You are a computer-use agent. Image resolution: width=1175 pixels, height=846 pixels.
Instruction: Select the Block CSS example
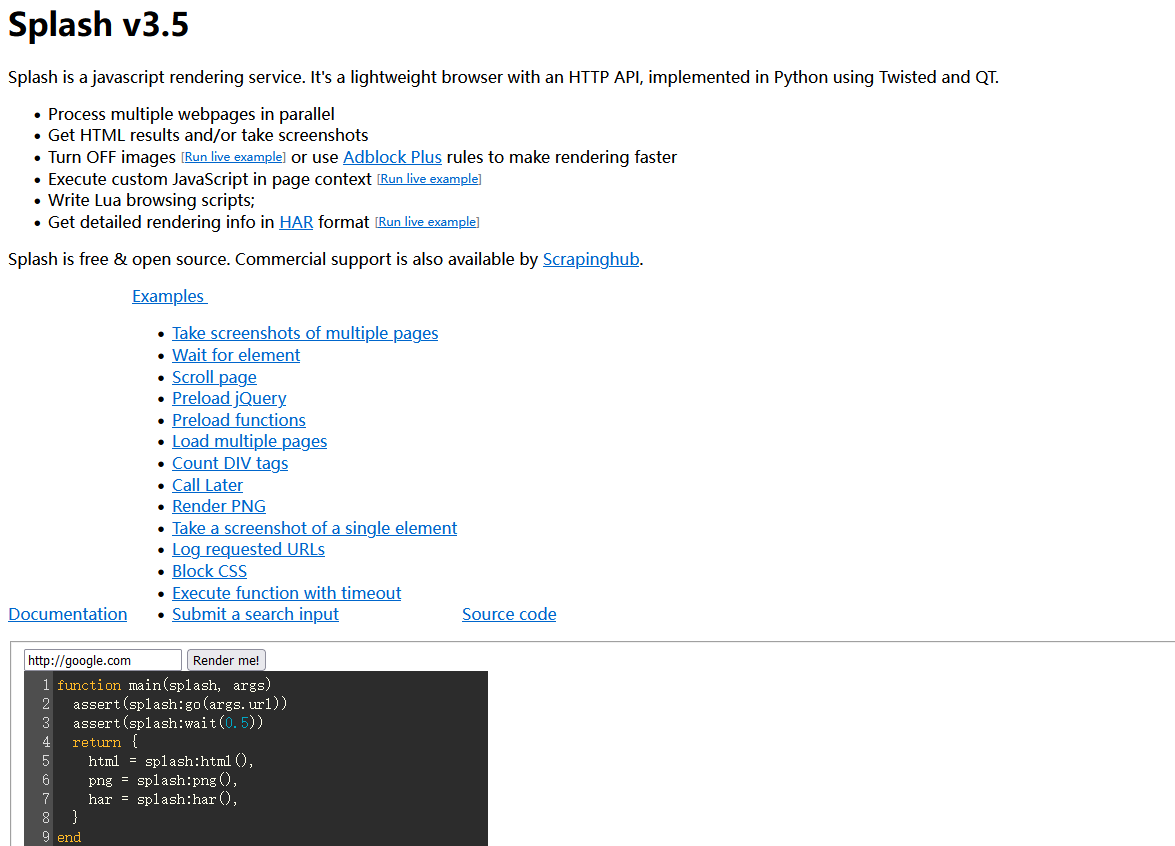(x=209, y=571)
